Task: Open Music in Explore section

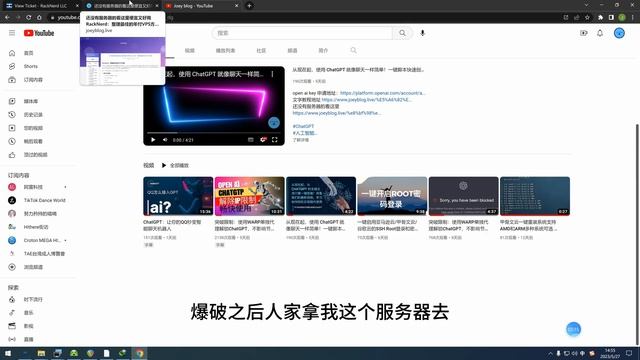Action: tap(28, 313)
